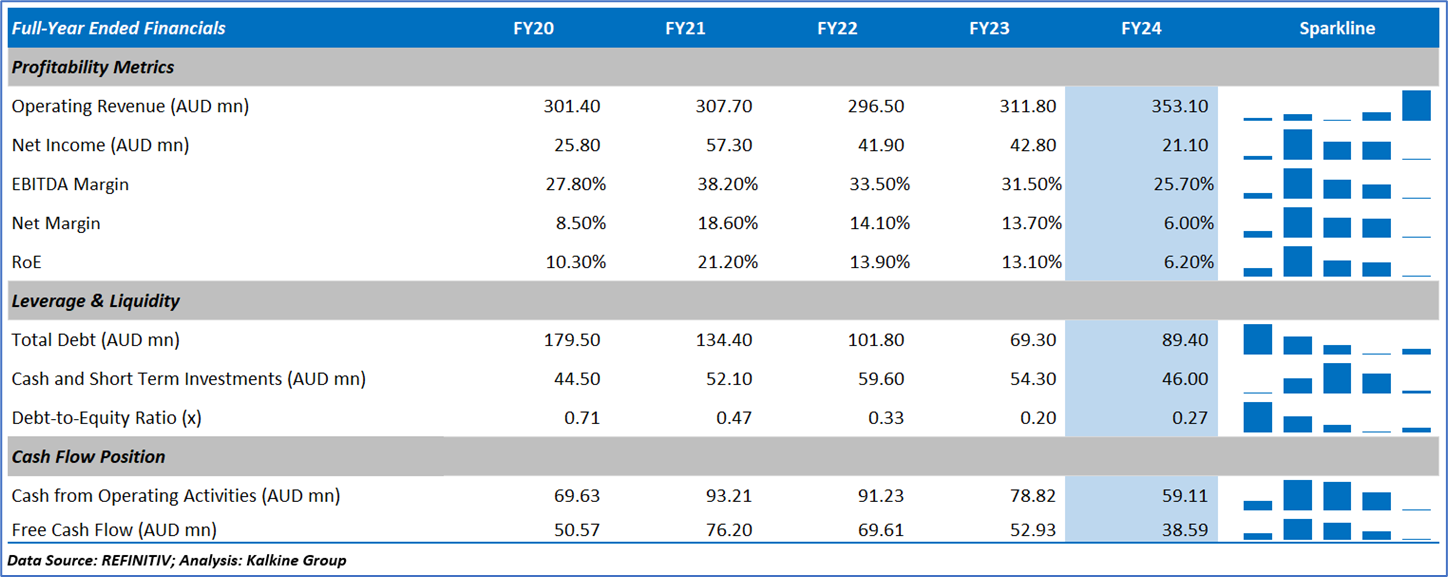The width and height of the screenshot is (1448, 577).
Task: Click the FY20 Cash from Operating Activities value
Action: coord(577,496)
